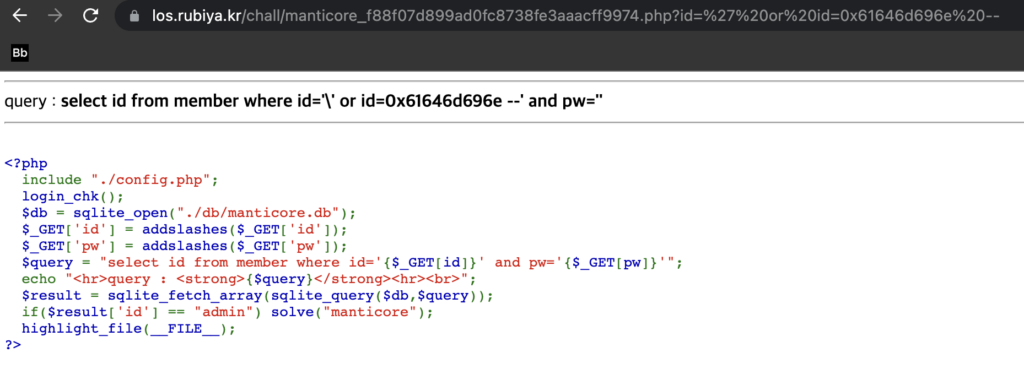
Task: Click the '<?php' opening tag line
Action: click(x=26, y=163)
